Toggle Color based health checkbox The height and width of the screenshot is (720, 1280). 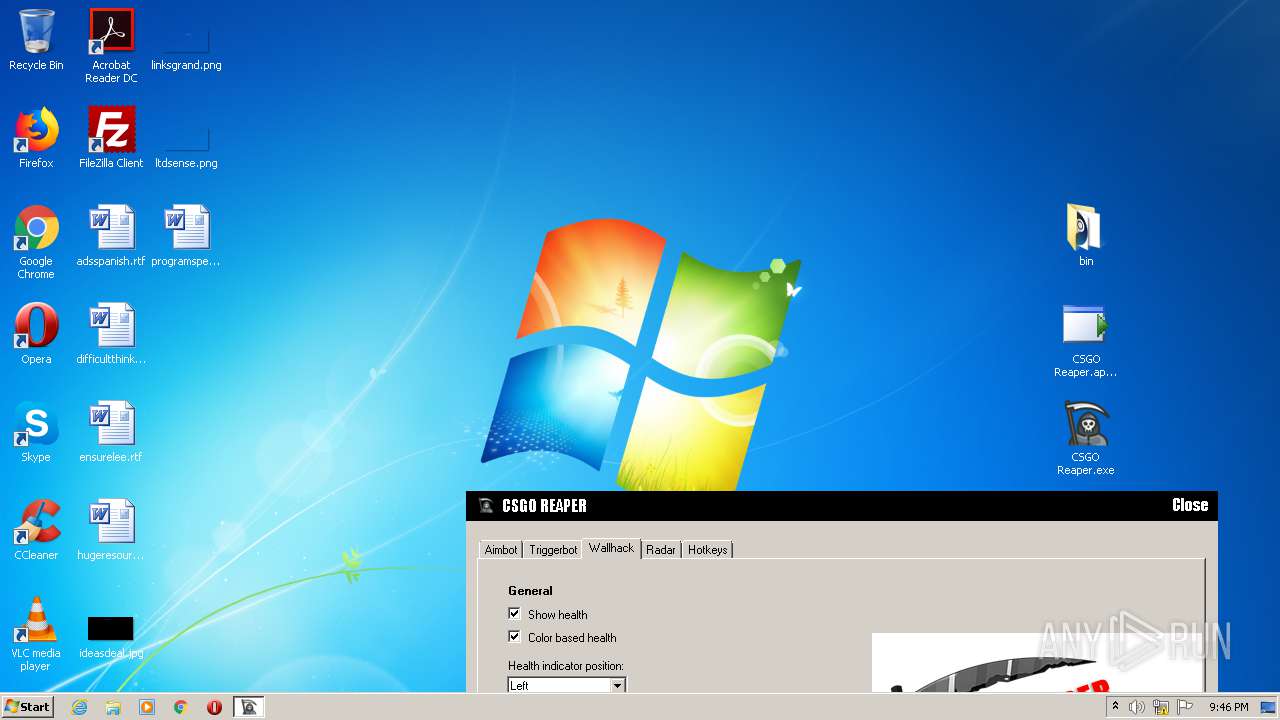tap(514, 637)
